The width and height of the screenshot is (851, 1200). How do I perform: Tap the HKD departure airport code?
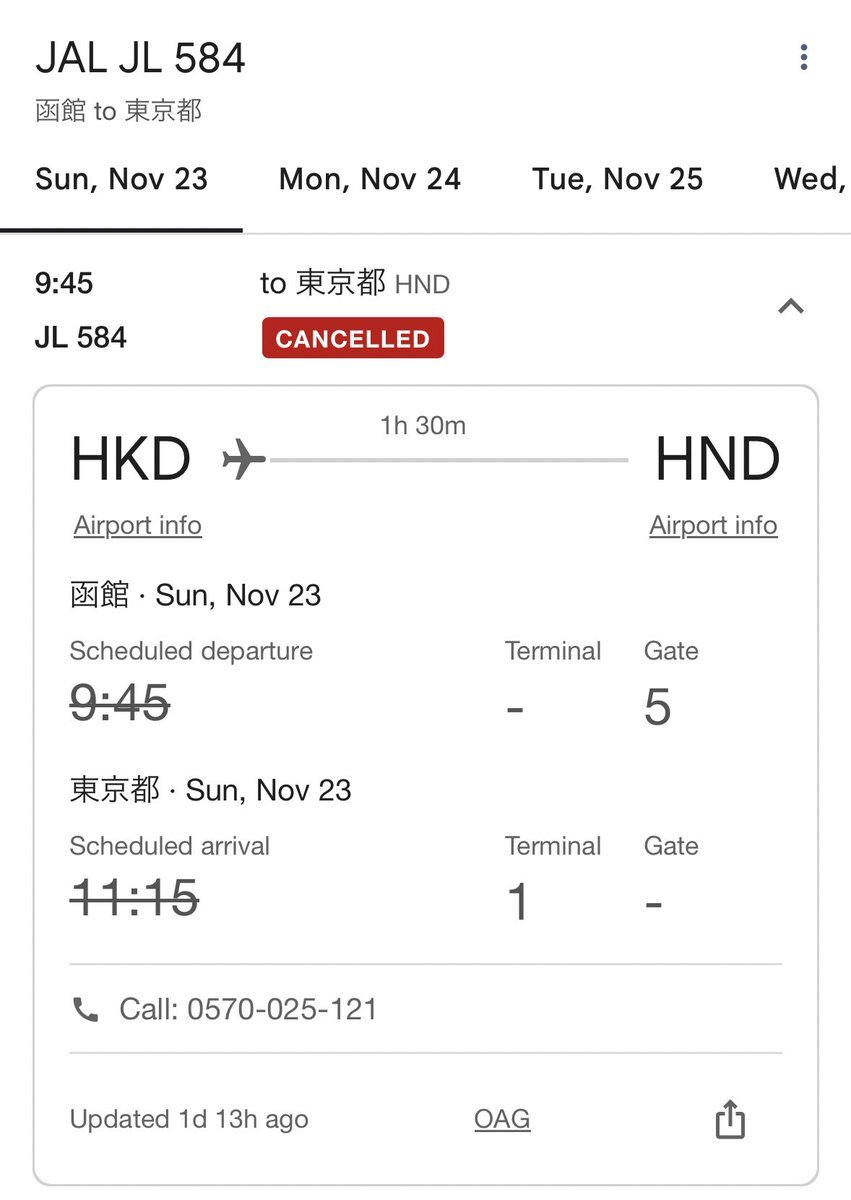tap(130, 461)
